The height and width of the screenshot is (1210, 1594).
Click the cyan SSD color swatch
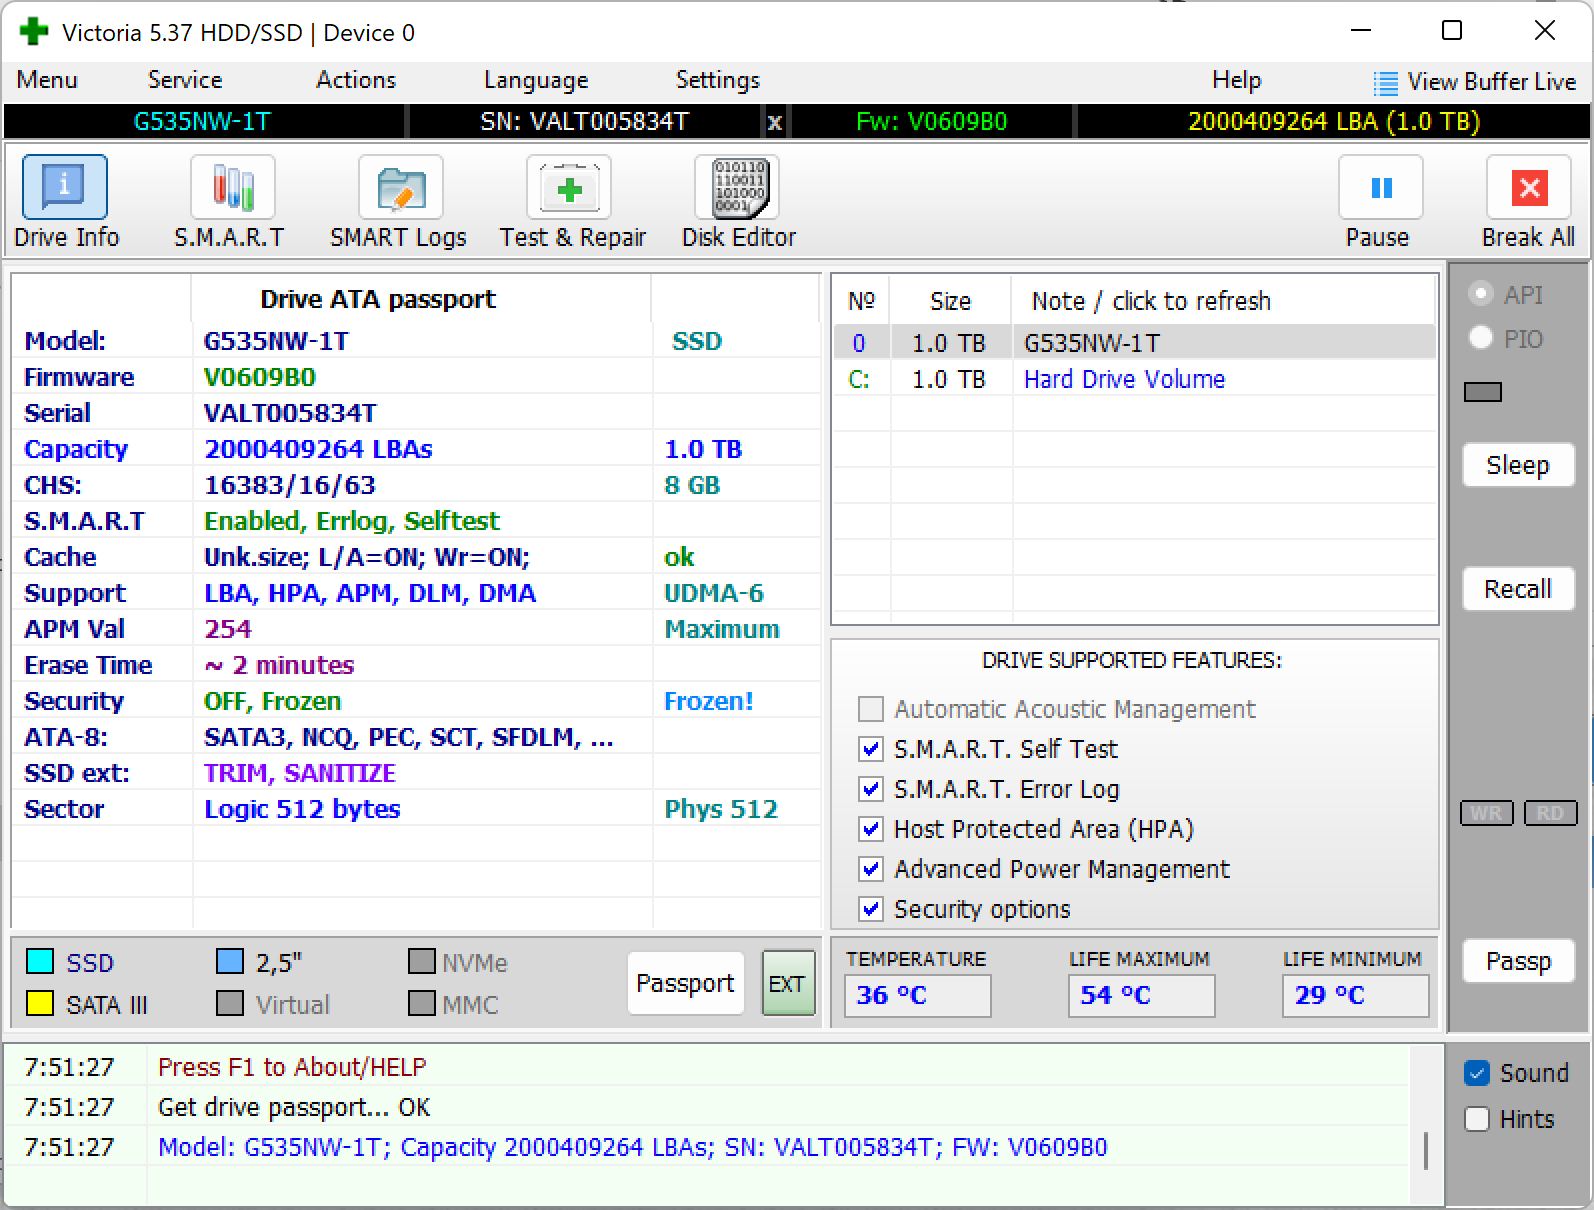(40, 962)
